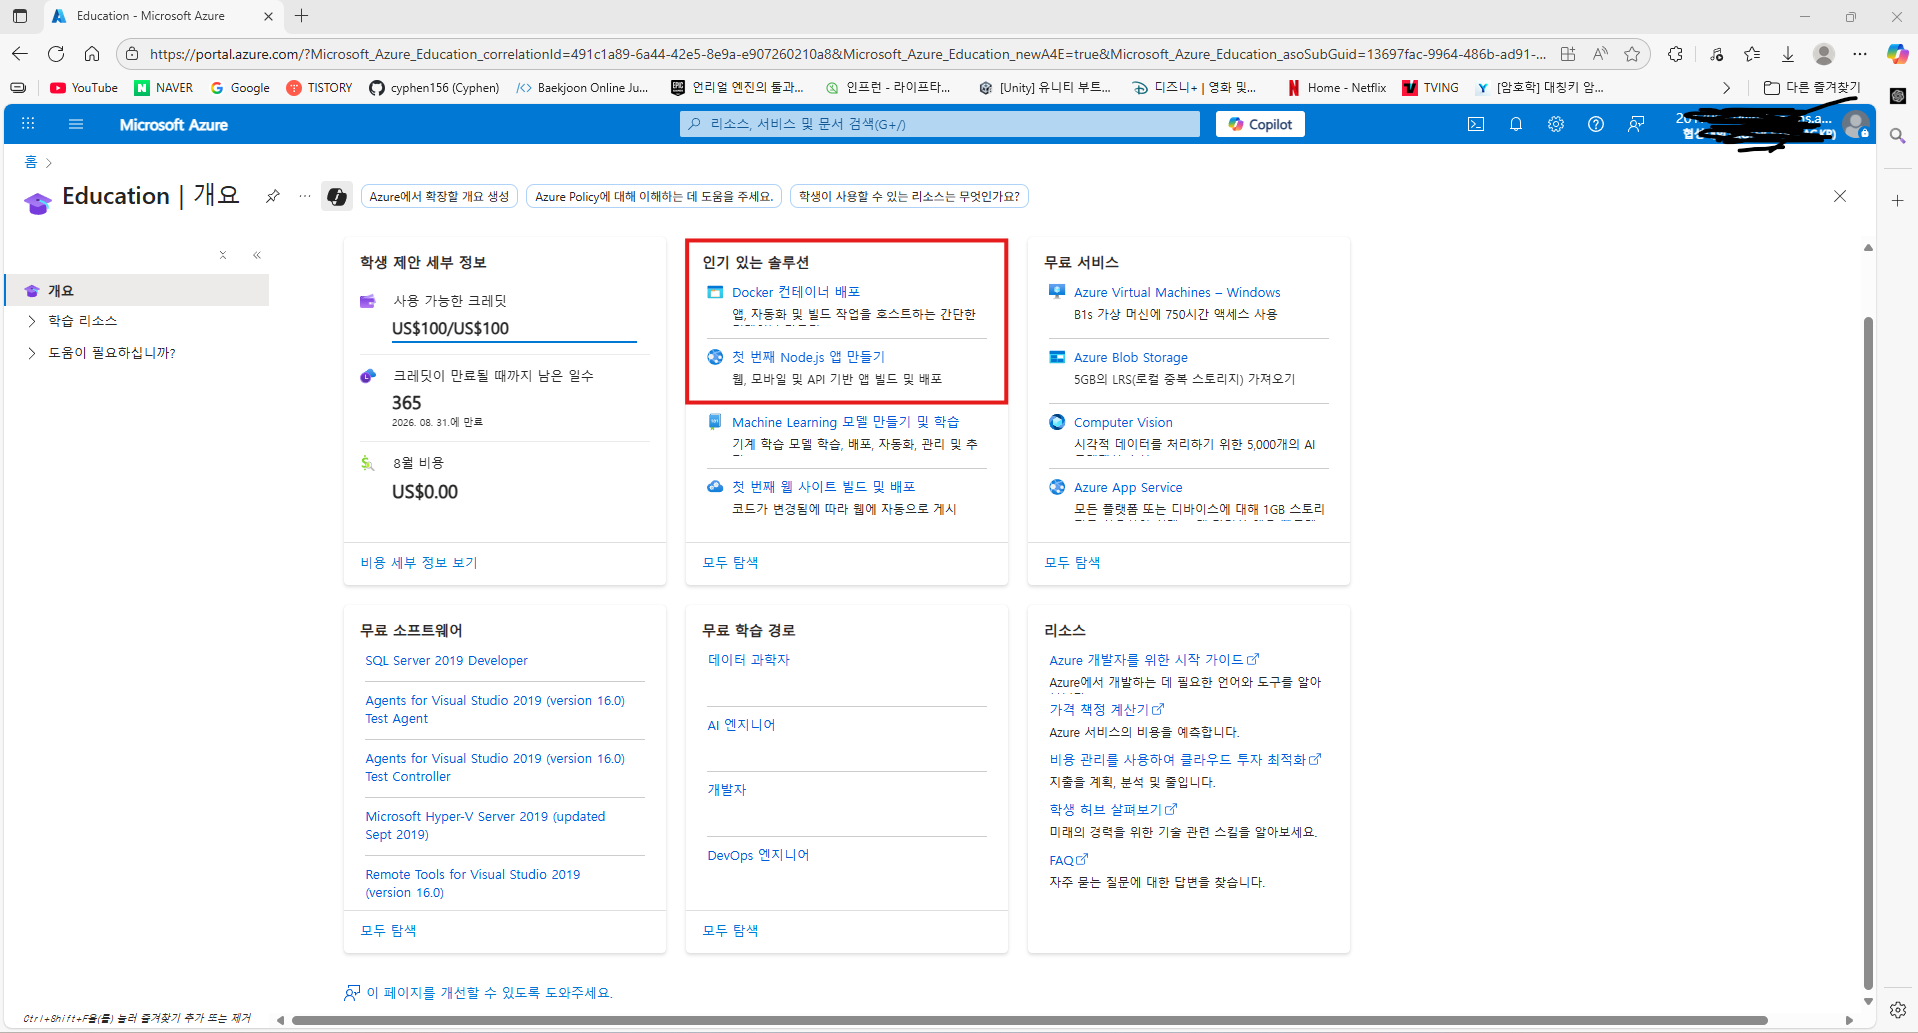
Task: Close the Education blade with X
Action: [x=1840, y=196]
